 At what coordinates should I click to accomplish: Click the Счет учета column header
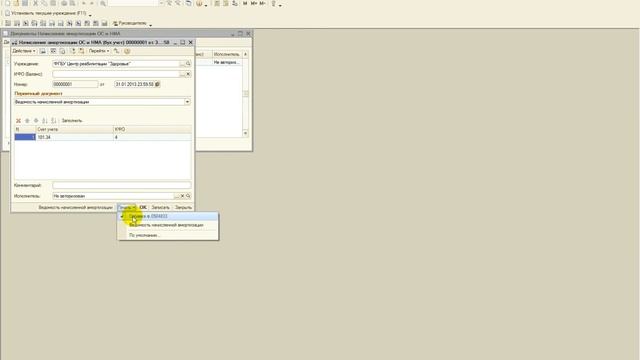(74, 129)
